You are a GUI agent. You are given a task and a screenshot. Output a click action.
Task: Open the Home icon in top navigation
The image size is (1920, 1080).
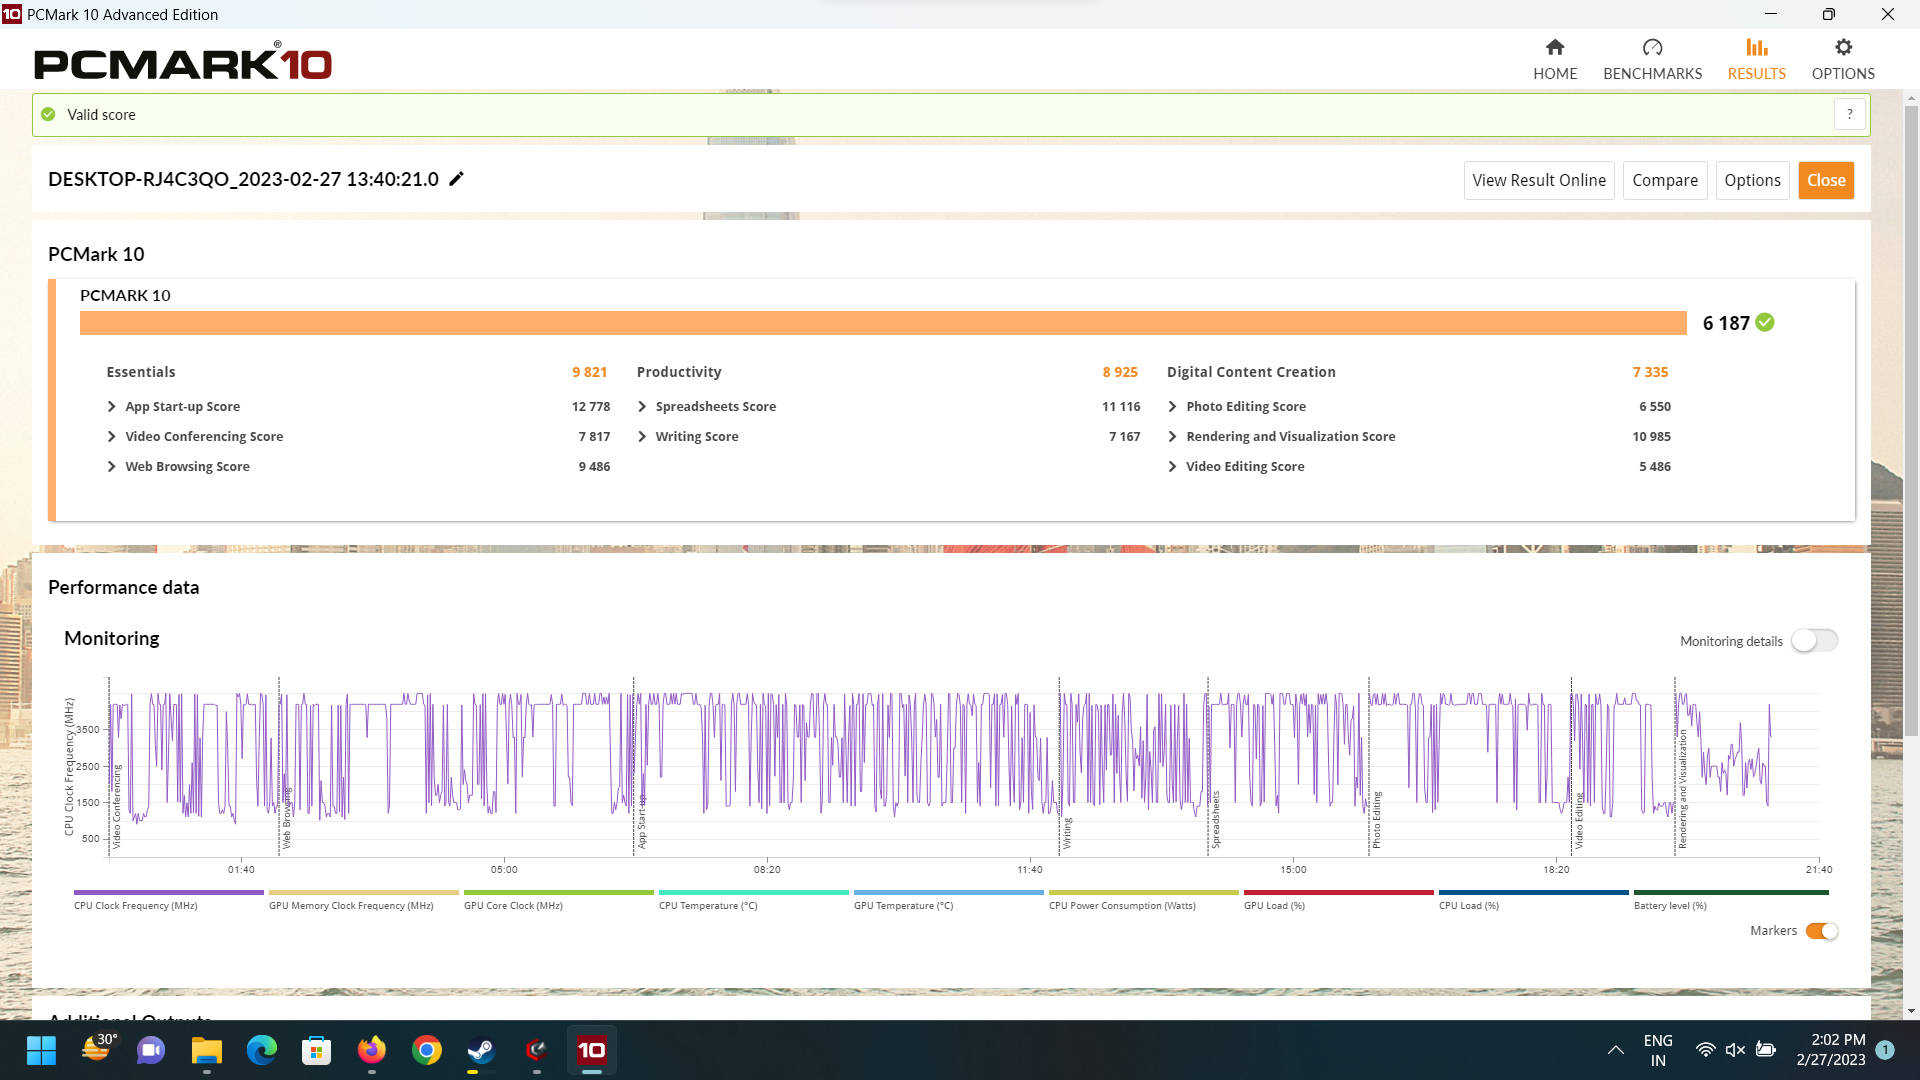(x=1554, y=48)
